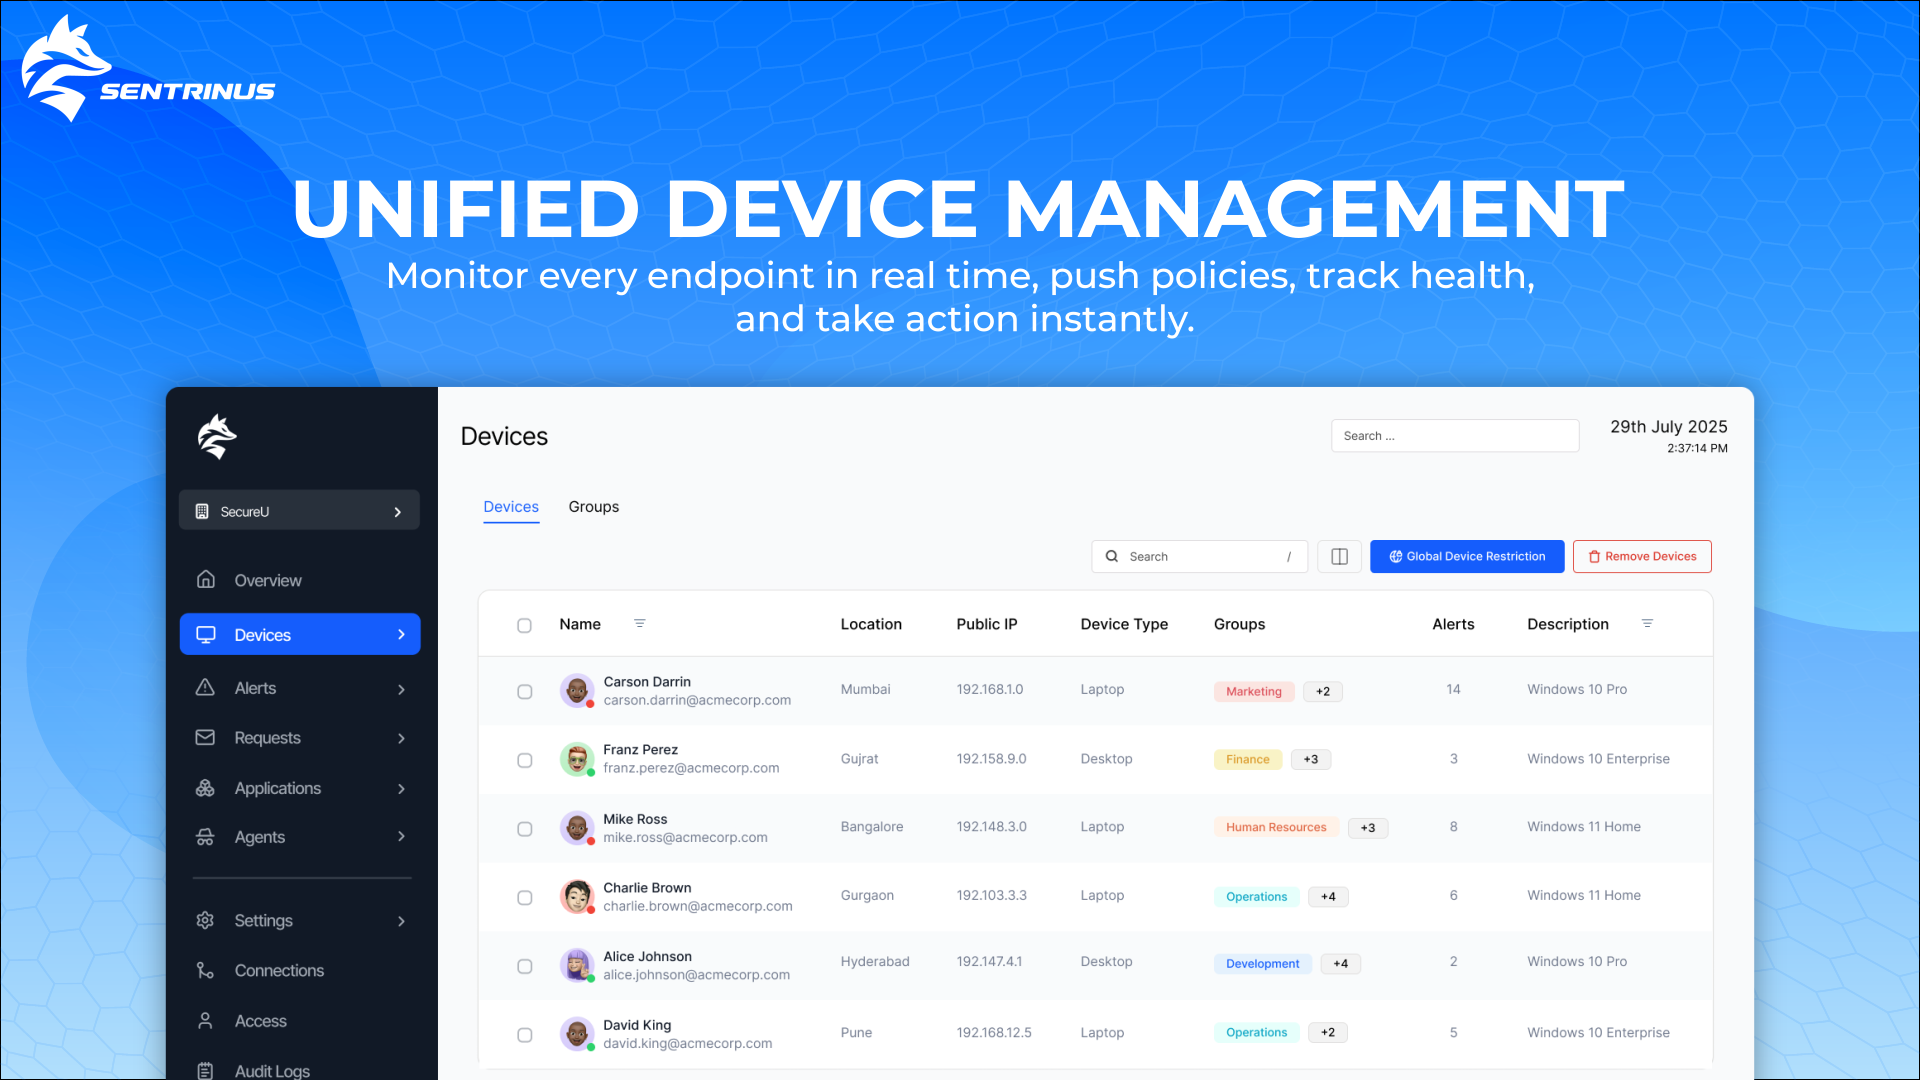The height and width of the screenshot is (1080, 1920).
Task: Click the Alerts warning triangle icon
Action: coord(205,688)
